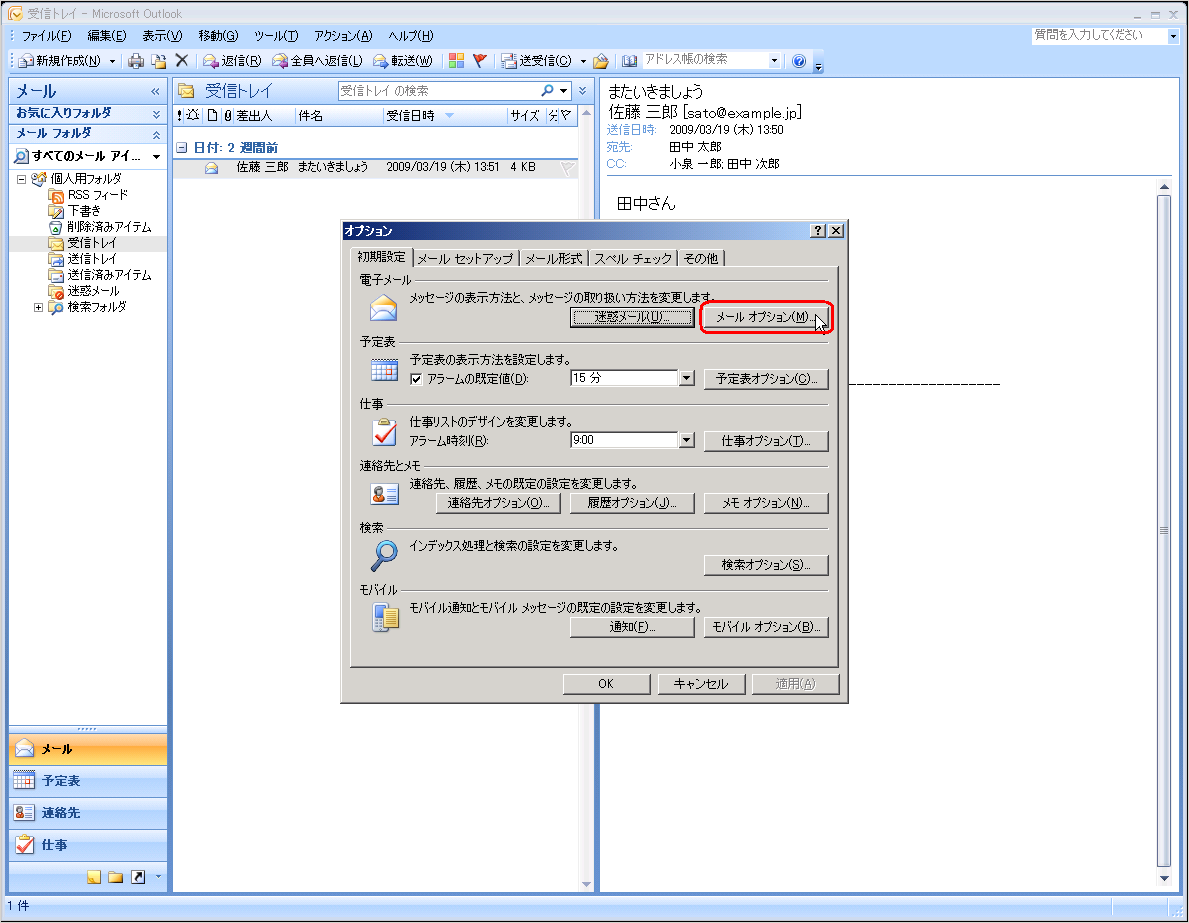Click OK button in オプション dialog
This screenshot has height=923, width=1189.
click(x=606, y=684)
